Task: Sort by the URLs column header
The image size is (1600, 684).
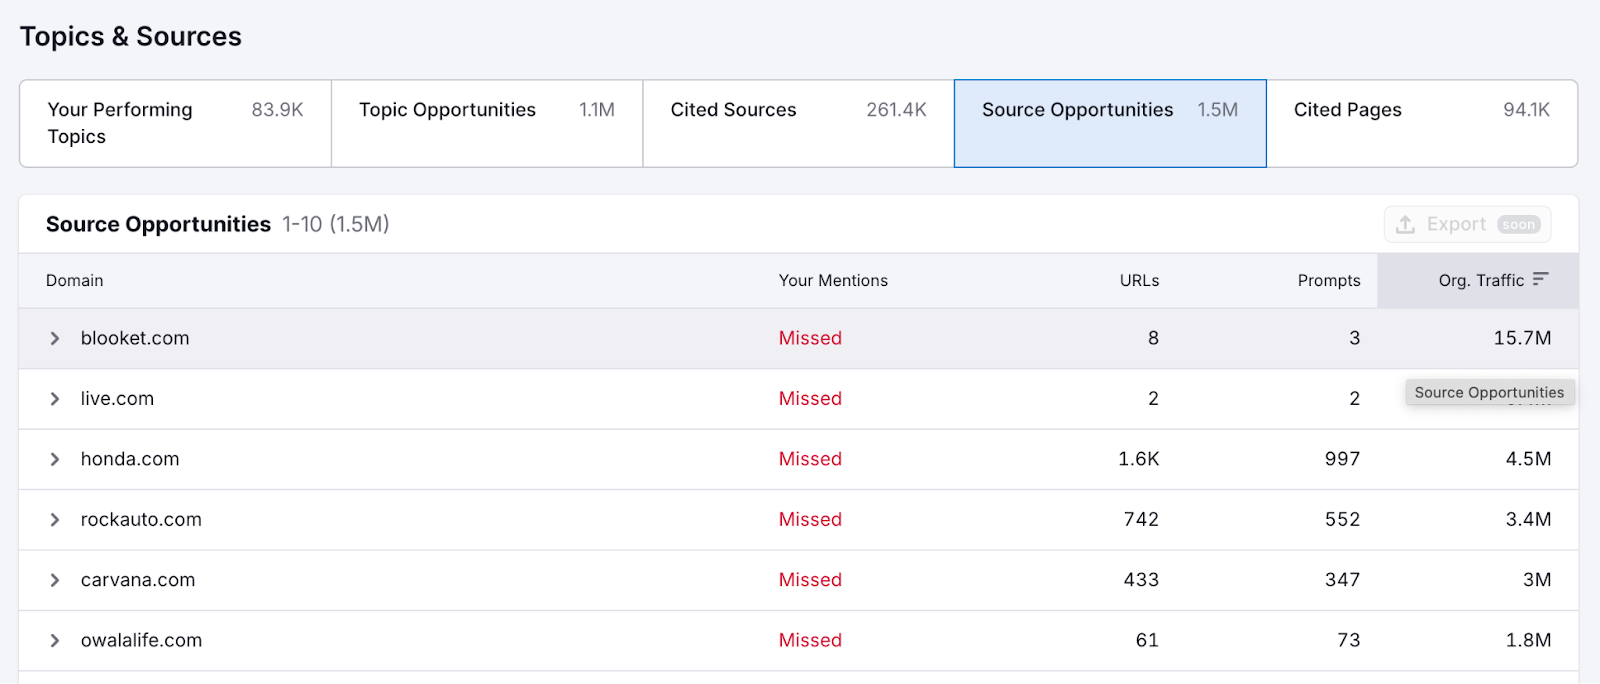Action: click(1139, 281)
